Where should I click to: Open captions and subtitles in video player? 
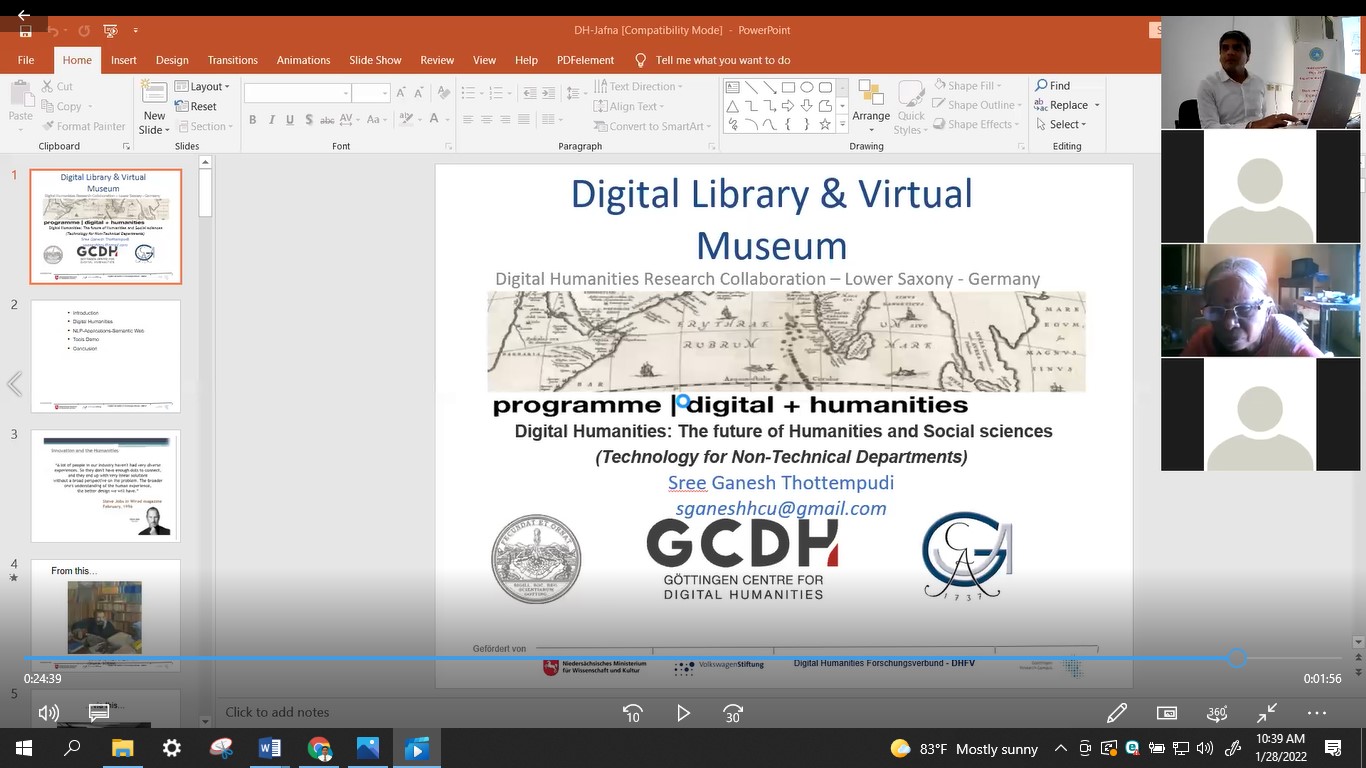click(x=99, y=713)
